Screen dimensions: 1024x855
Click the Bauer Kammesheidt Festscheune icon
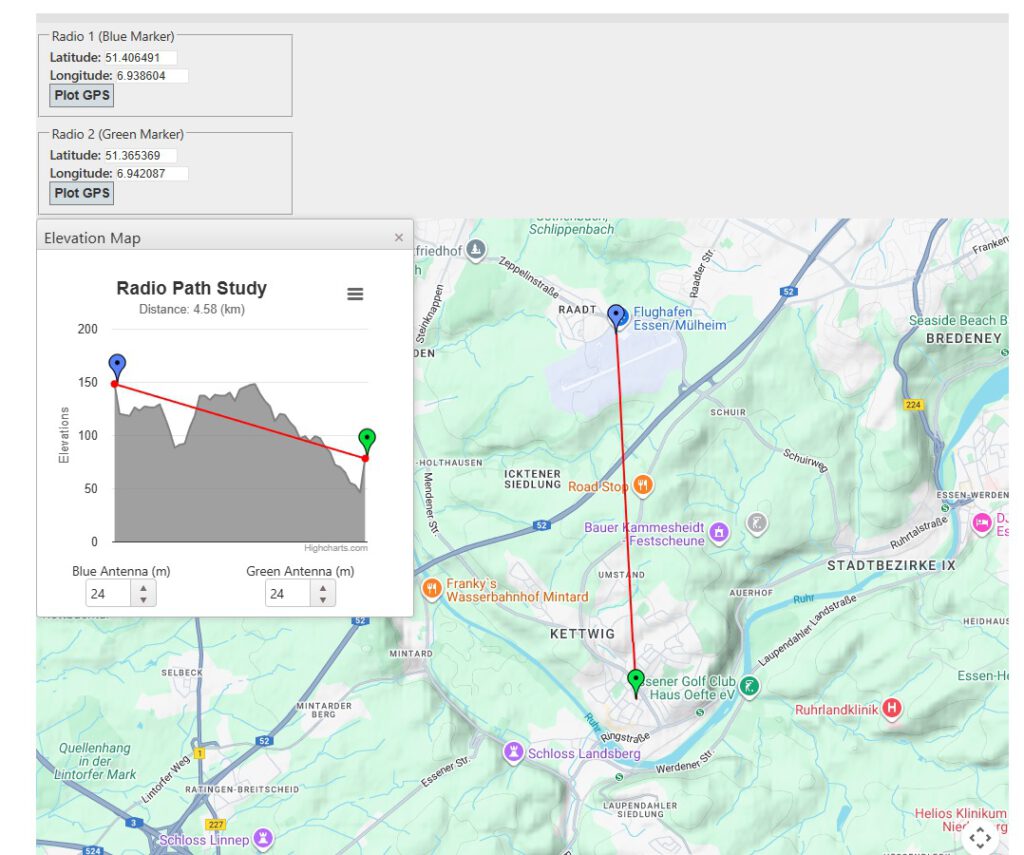point(719,534)
